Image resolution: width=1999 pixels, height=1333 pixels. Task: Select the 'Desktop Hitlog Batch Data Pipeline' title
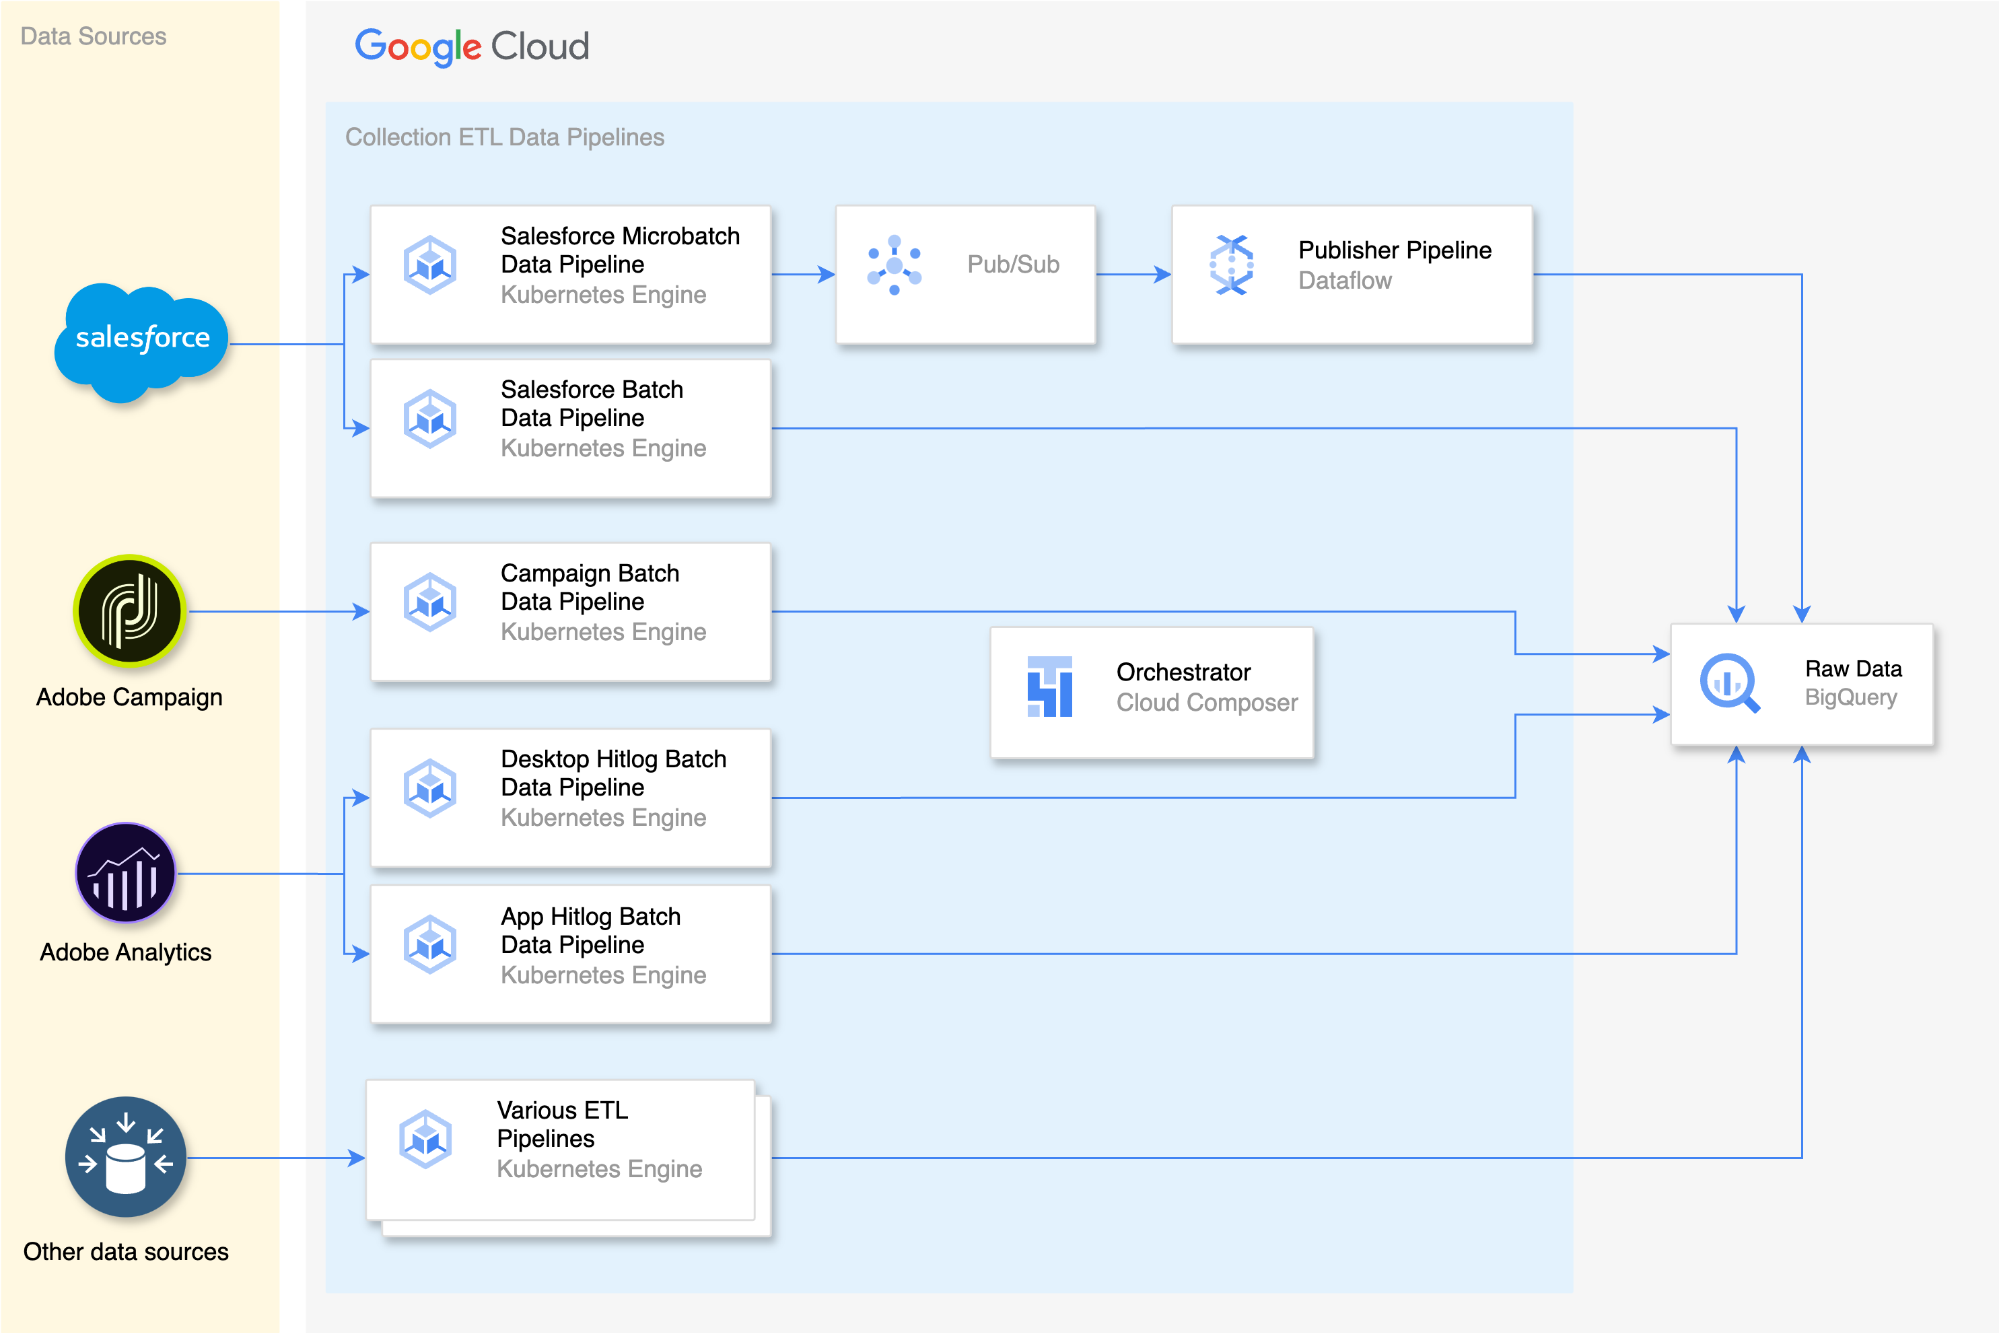click(613, 773)
